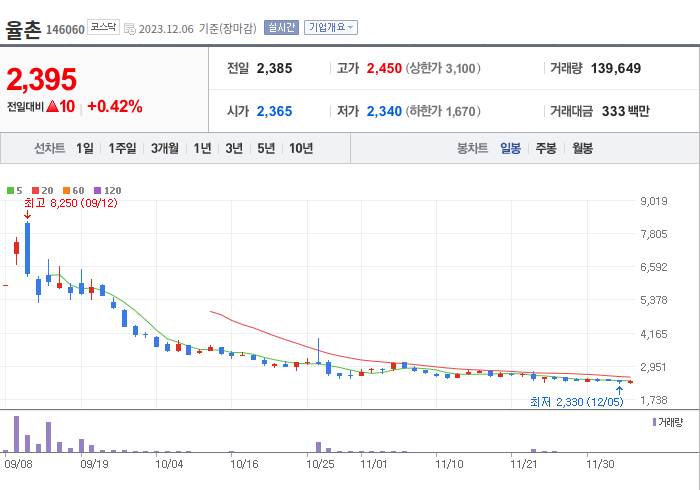Viewport: 700px width, 490px height.
Task: Click the 최고 8,250 (09/12) label
Action: coord(71,203)
